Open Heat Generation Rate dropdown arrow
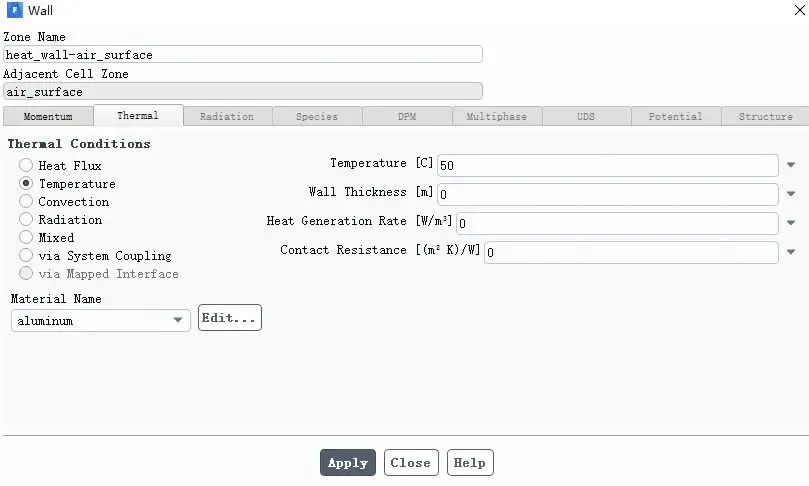Viewport: 809px width, 486px height. (791, 223)
